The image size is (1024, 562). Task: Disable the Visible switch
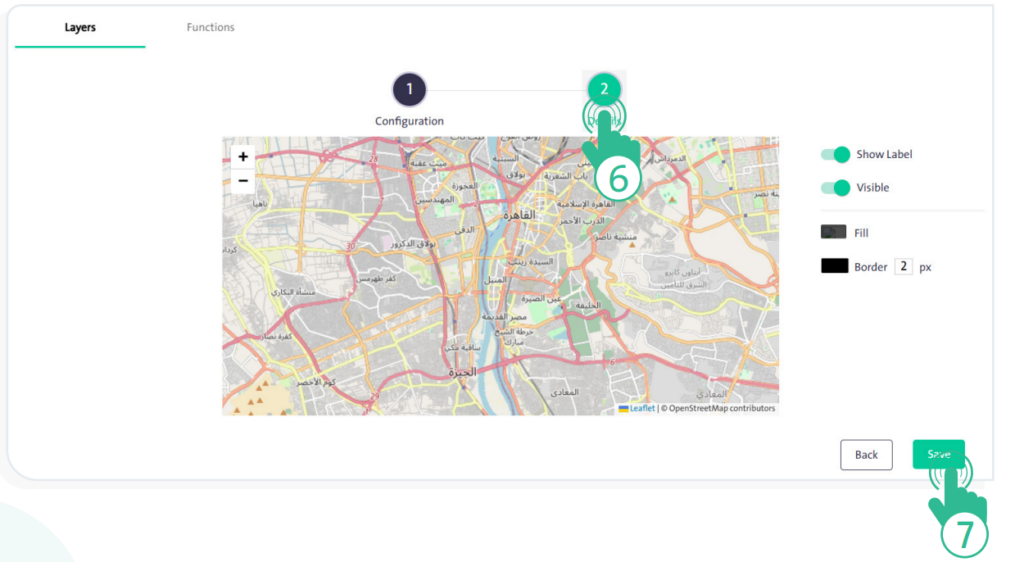pyautogui.click(x=835, y=188)
